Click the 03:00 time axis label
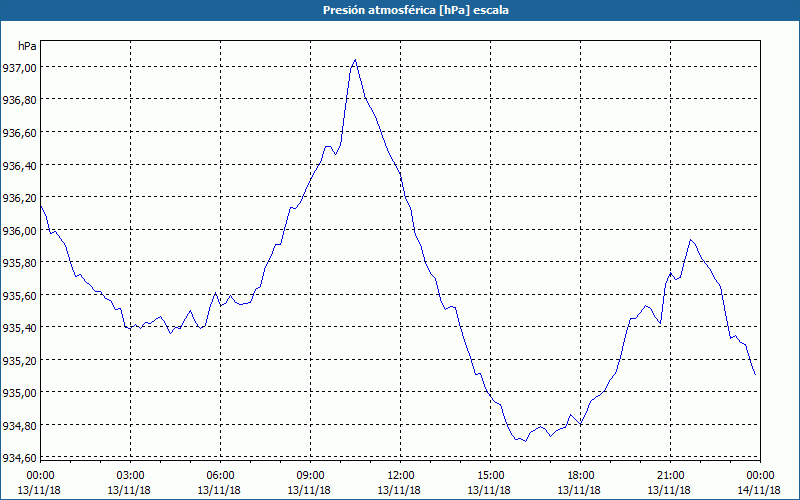Image resolution: width=800 pixels, height=500 pixels. [130, 476]
